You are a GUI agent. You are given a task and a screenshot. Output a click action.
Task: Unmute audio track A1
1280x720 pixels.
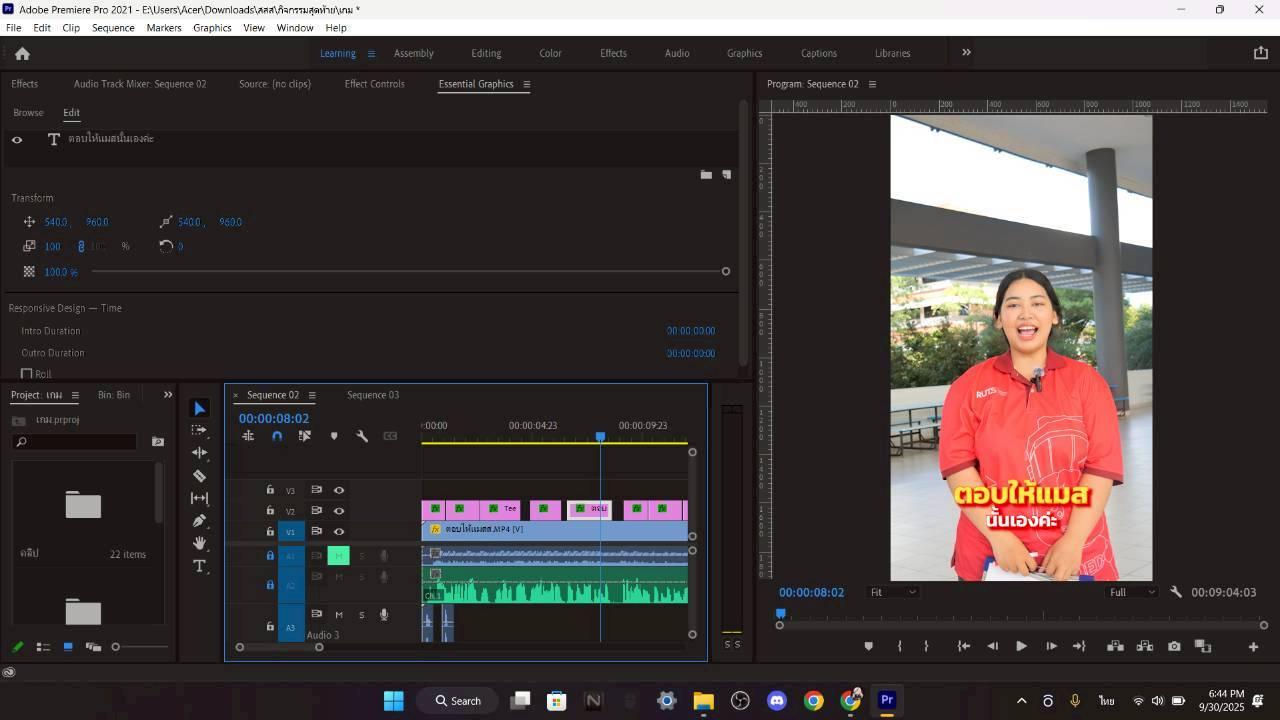pos(338,556)
